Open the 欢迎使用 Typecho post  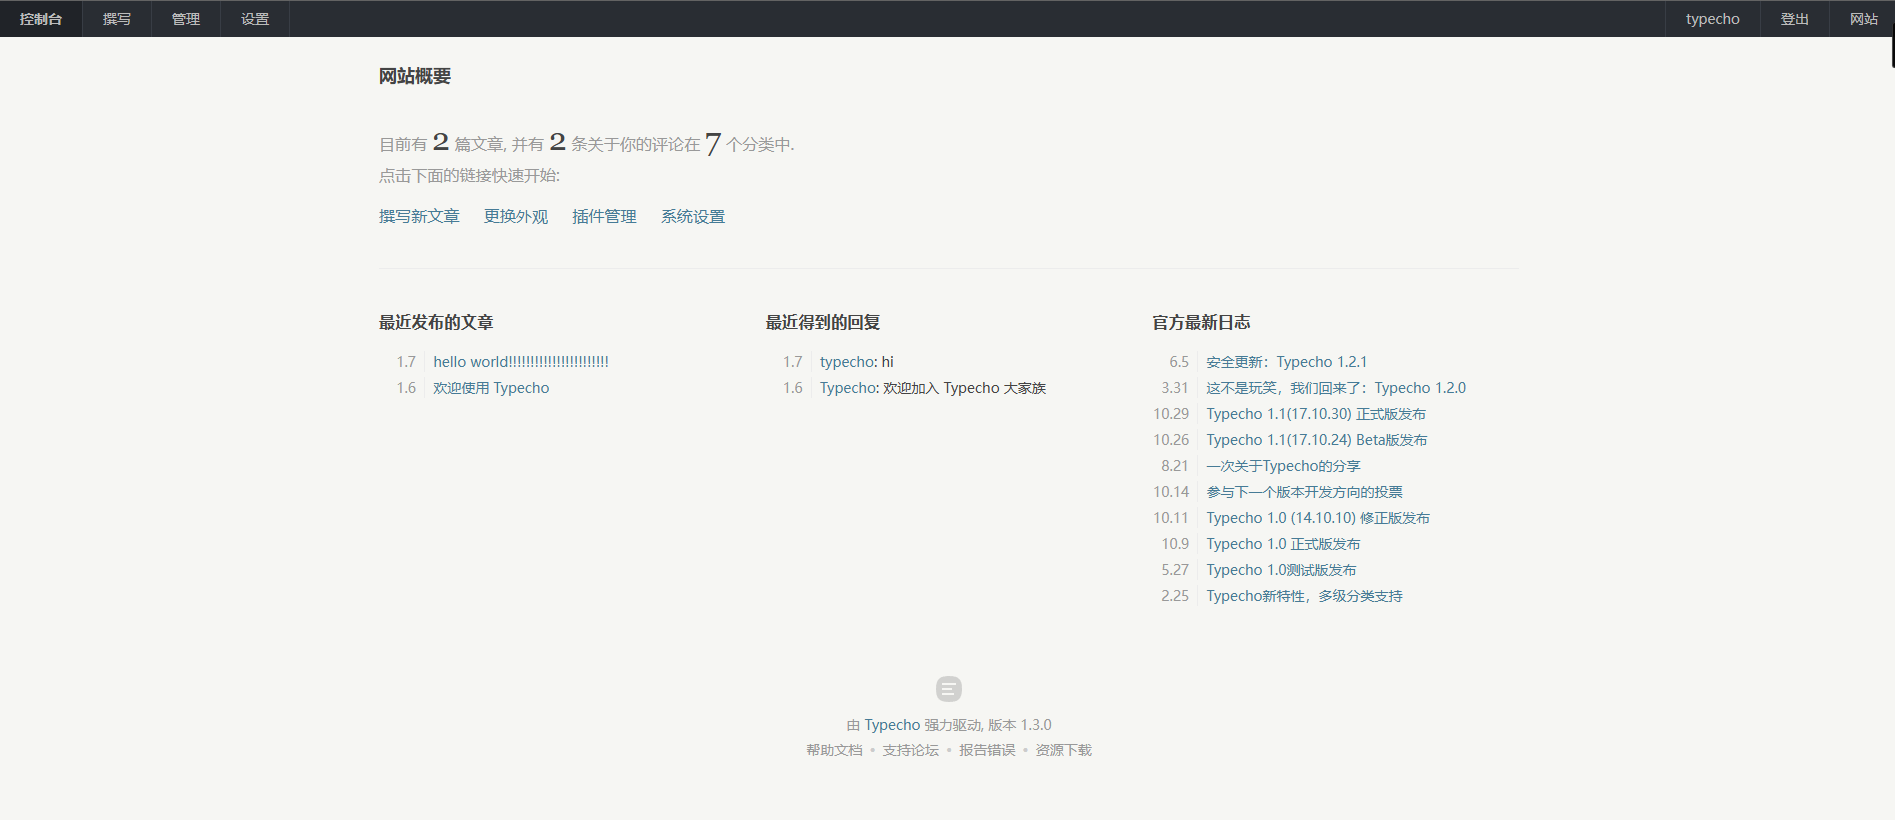491,388
